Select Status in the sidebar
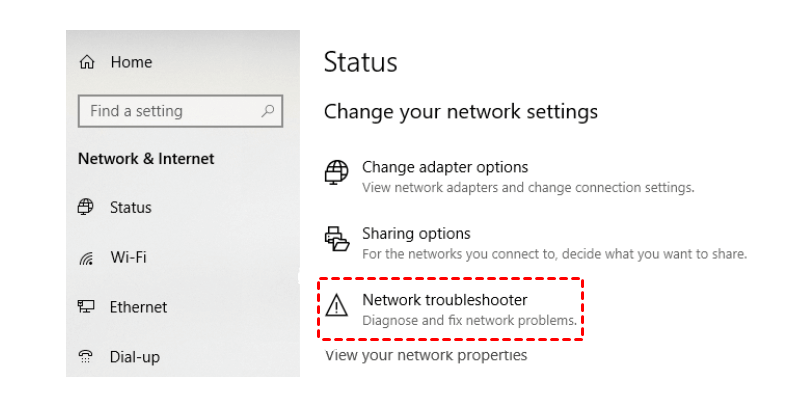Viewport: 800px width, 400px height. click(131, 208)
